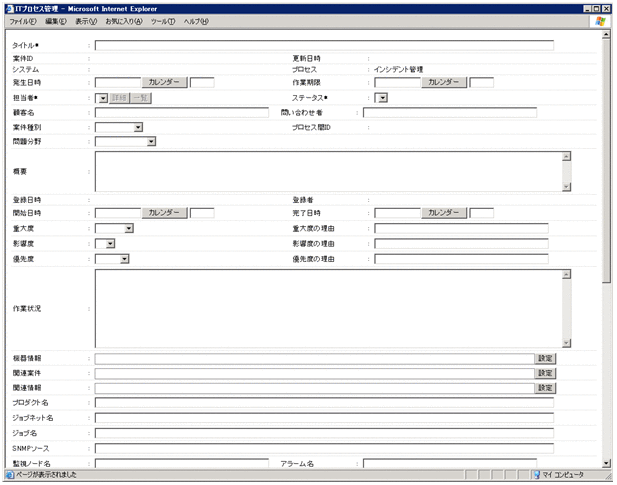The image size is (617, 485).
Task: Click the カレンダー button next to 発生日時
Action: (164, 83)
